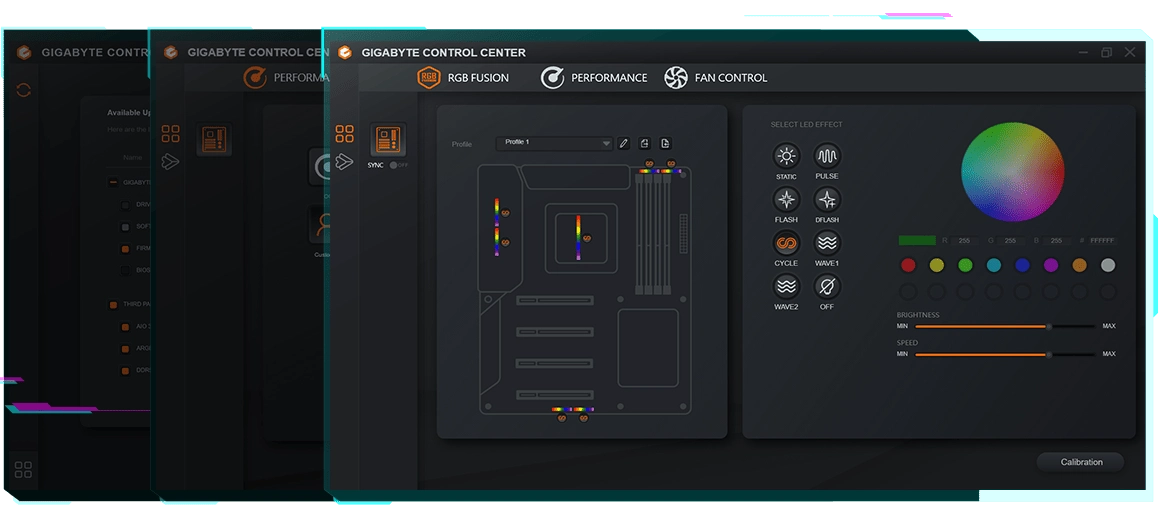Select the STATIC LED effect icon
1174x520 pixels.
coord(786,156)
